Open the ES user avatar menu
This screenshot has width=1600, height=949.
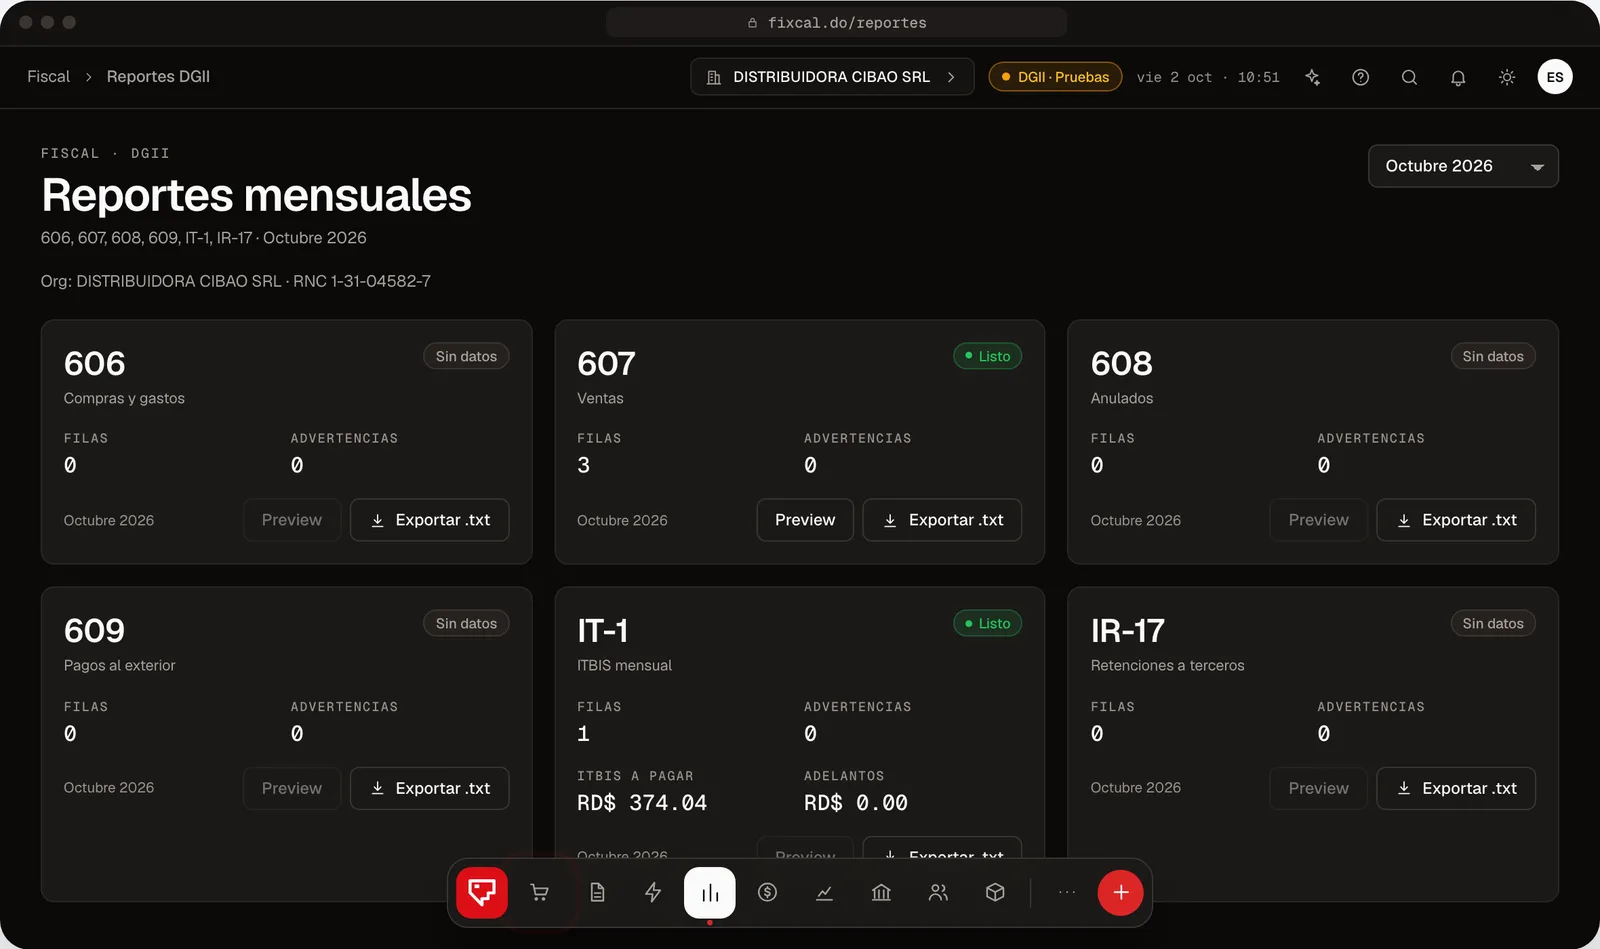tap(1555, 77)
